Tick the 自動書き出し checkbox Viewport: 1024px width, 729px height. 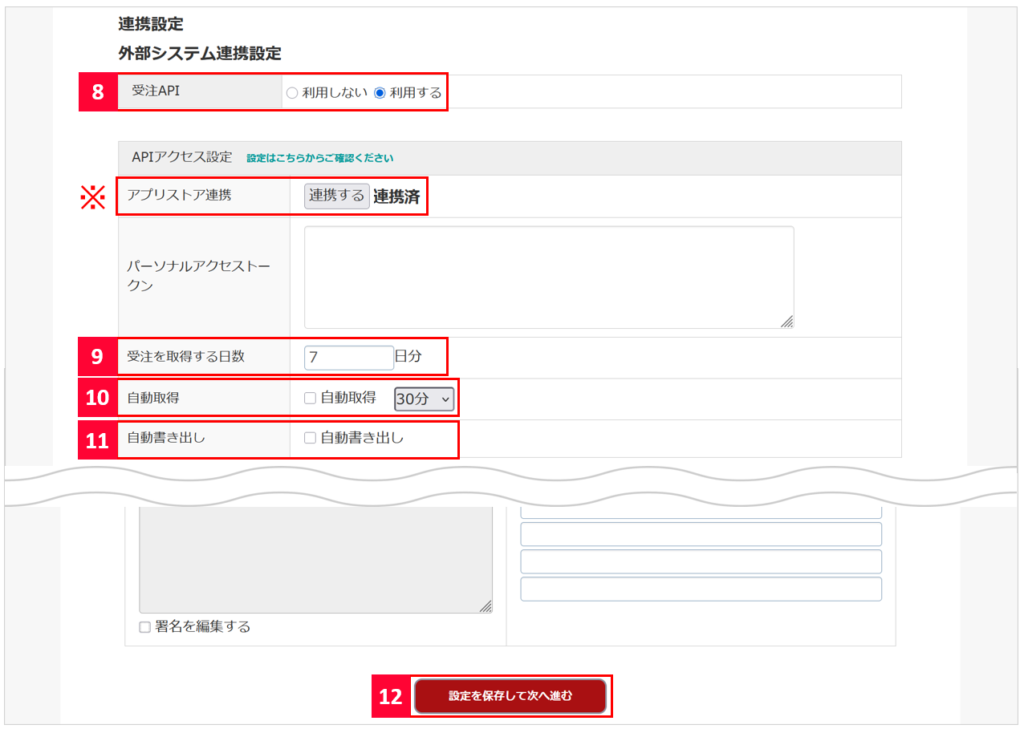tap(310, 438)
